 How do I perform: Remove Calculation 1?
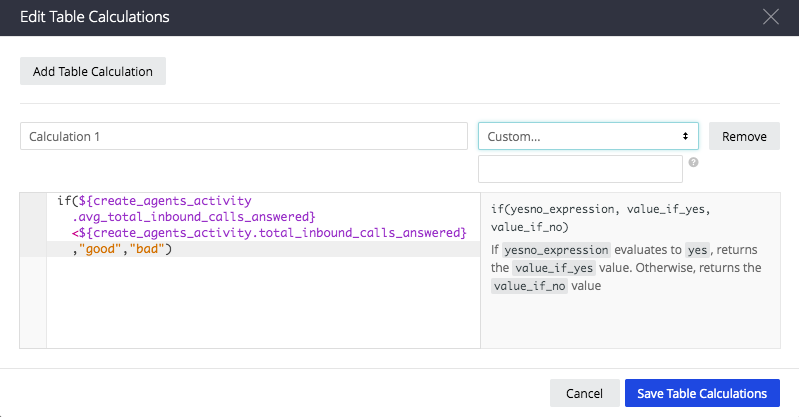click(x=744, y=136)
